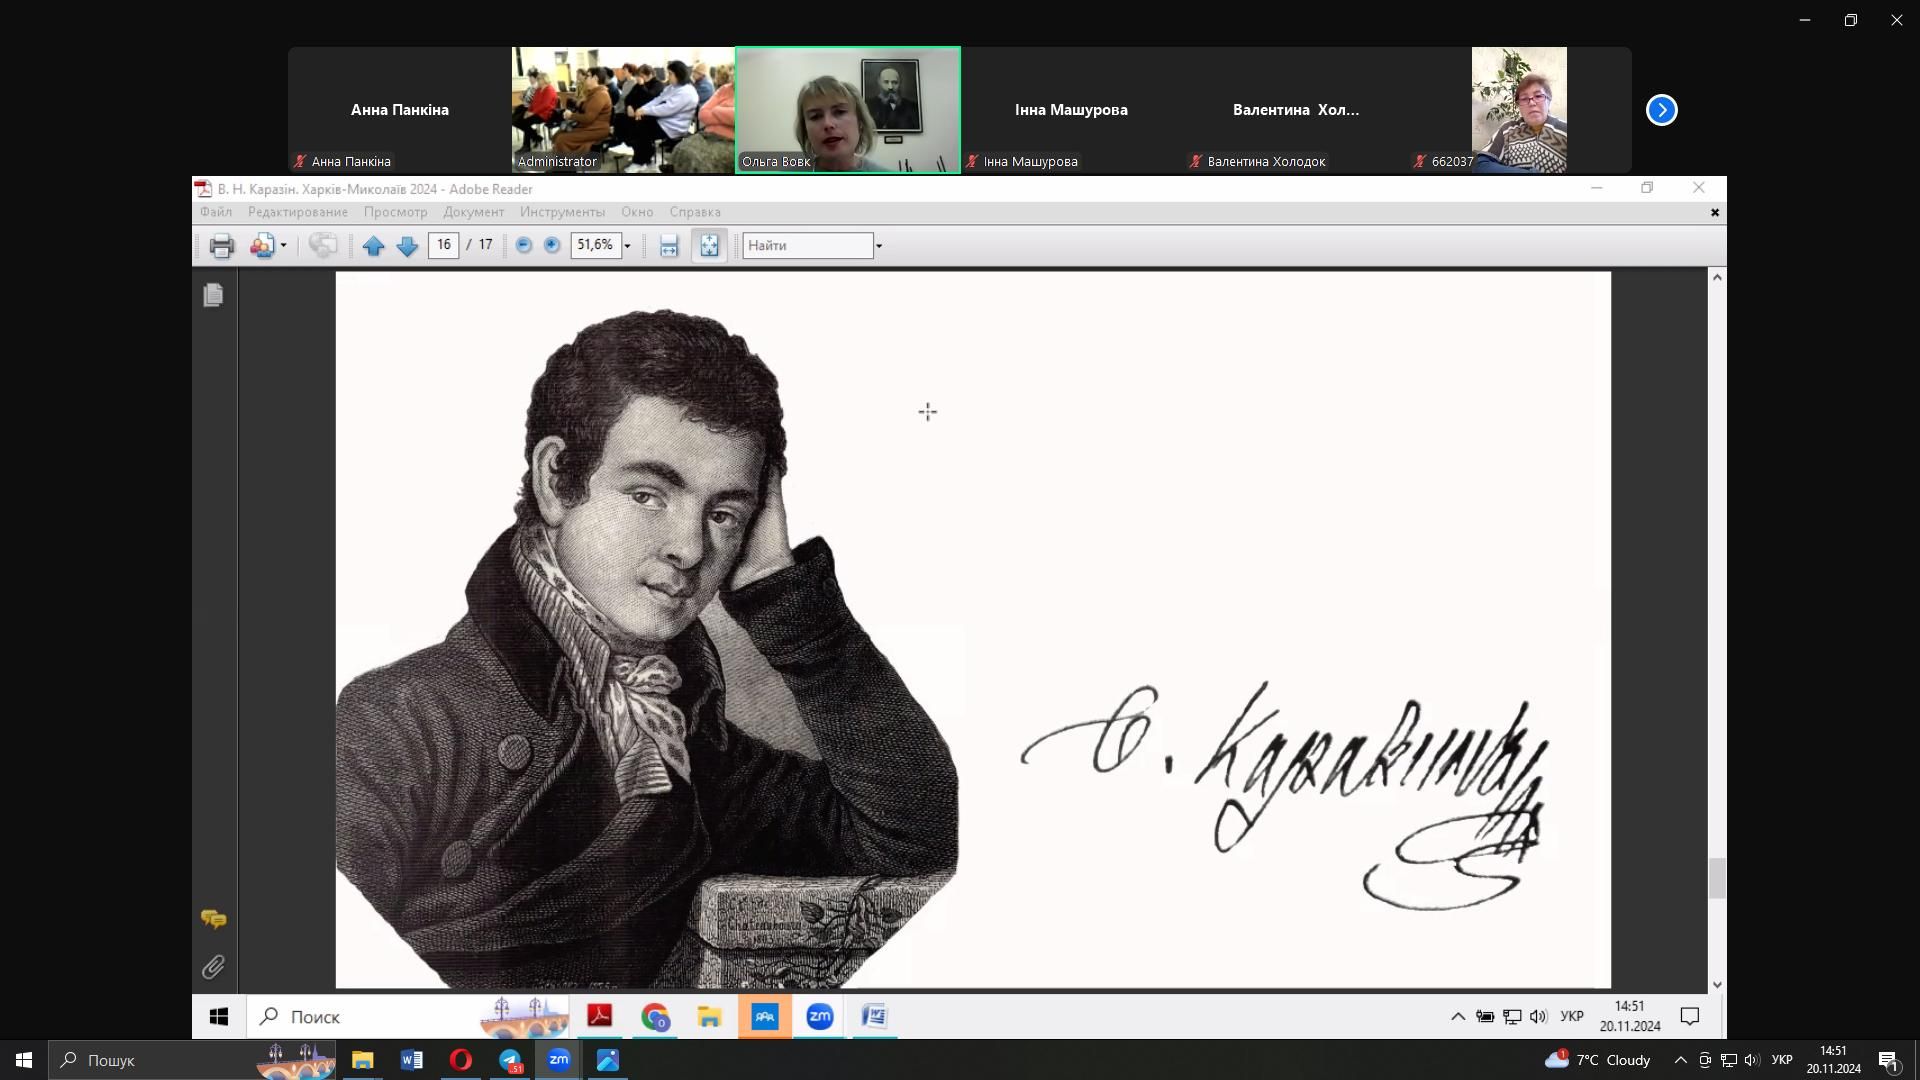Open the Инструменты menu
Screen dimensions: 1920x1080
[562, 212]
